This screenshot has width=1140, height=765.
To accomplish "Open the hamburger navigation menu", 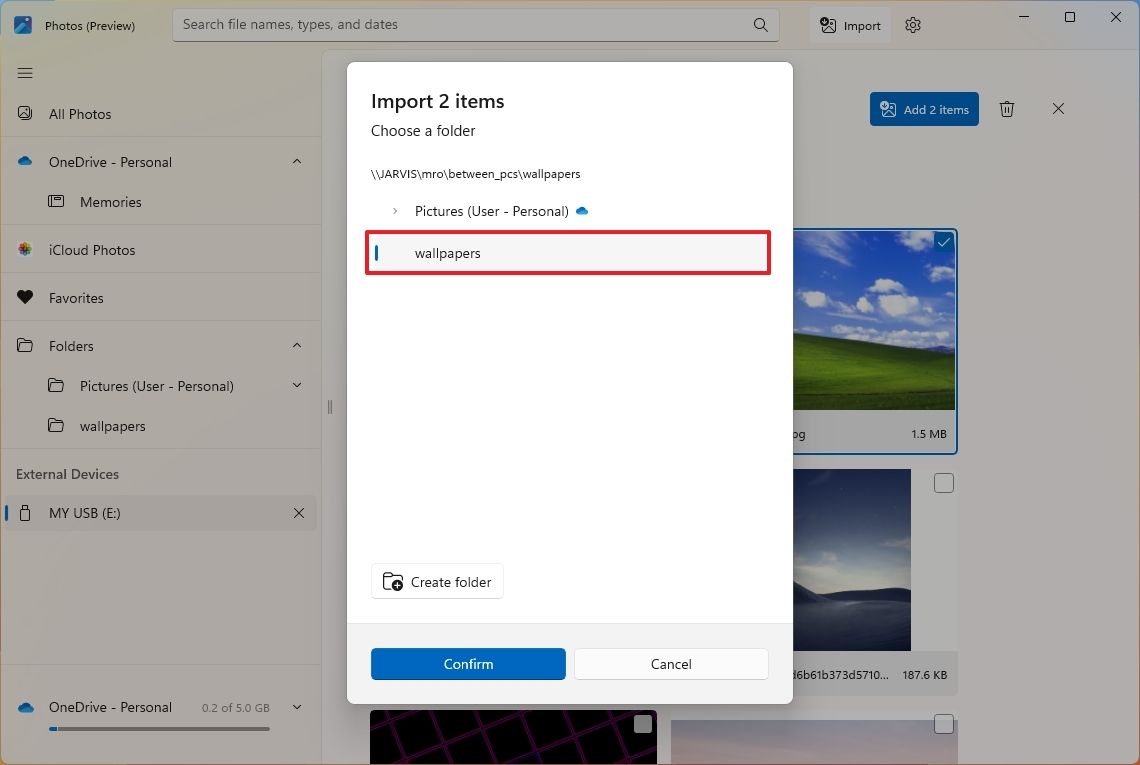I will 24,73.
